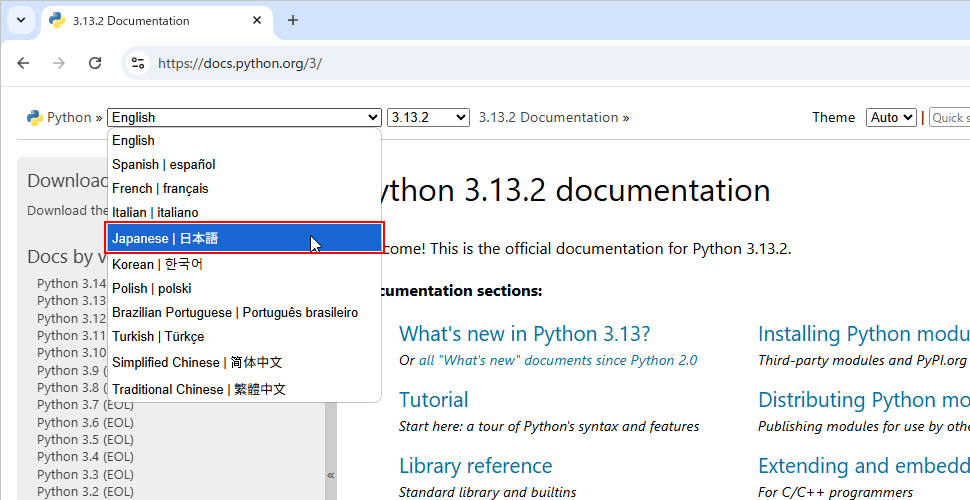The width and height of the screenshot is (970, 500).
Task: Click the Python logo in the breadcrumb
Action: [x=35, y=118]
